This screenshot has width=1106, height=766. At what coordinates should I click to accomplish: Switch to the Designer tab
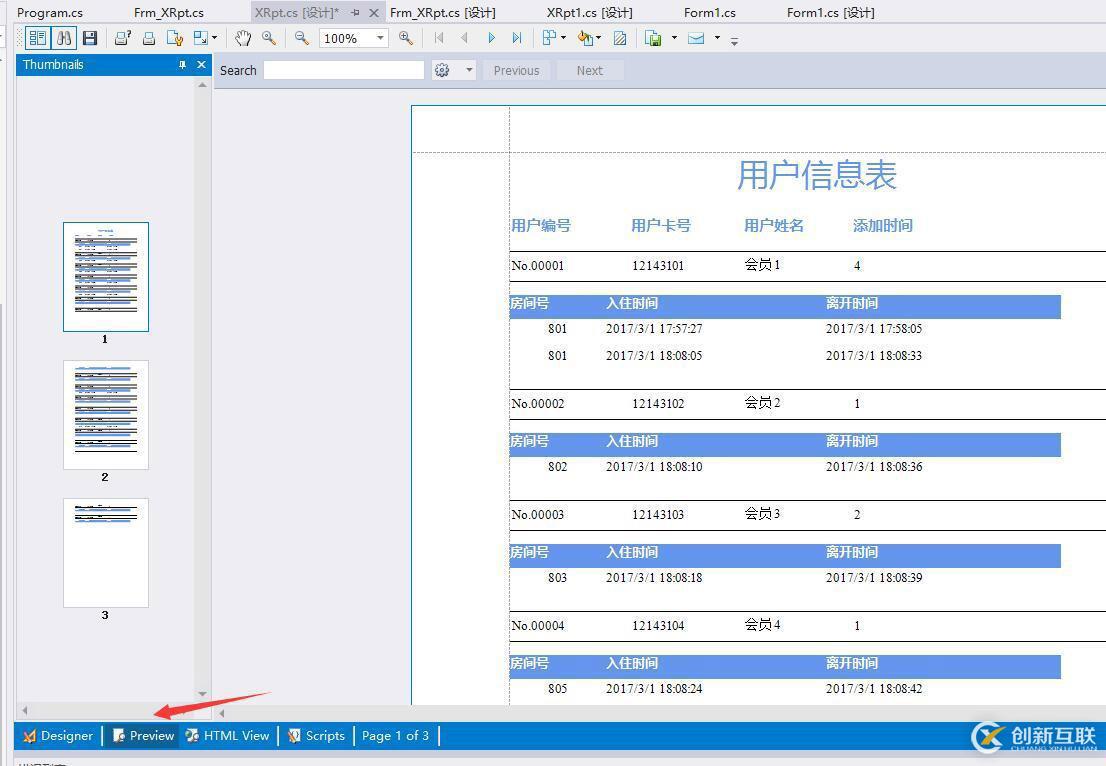pyautogui.click(x=59, y=736)
